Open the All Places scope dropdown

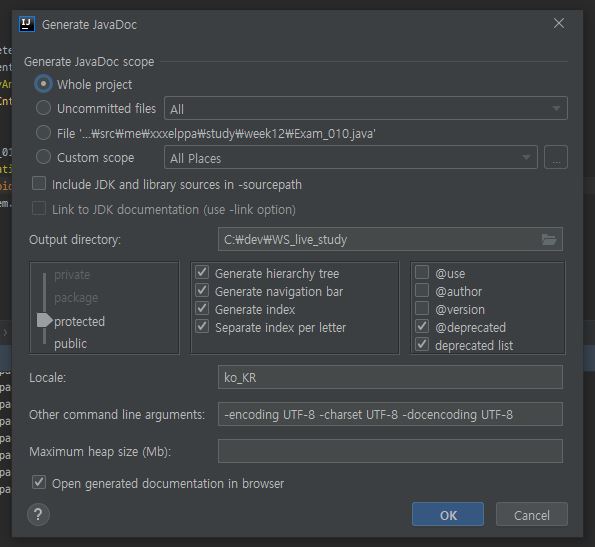pos(351,157)
